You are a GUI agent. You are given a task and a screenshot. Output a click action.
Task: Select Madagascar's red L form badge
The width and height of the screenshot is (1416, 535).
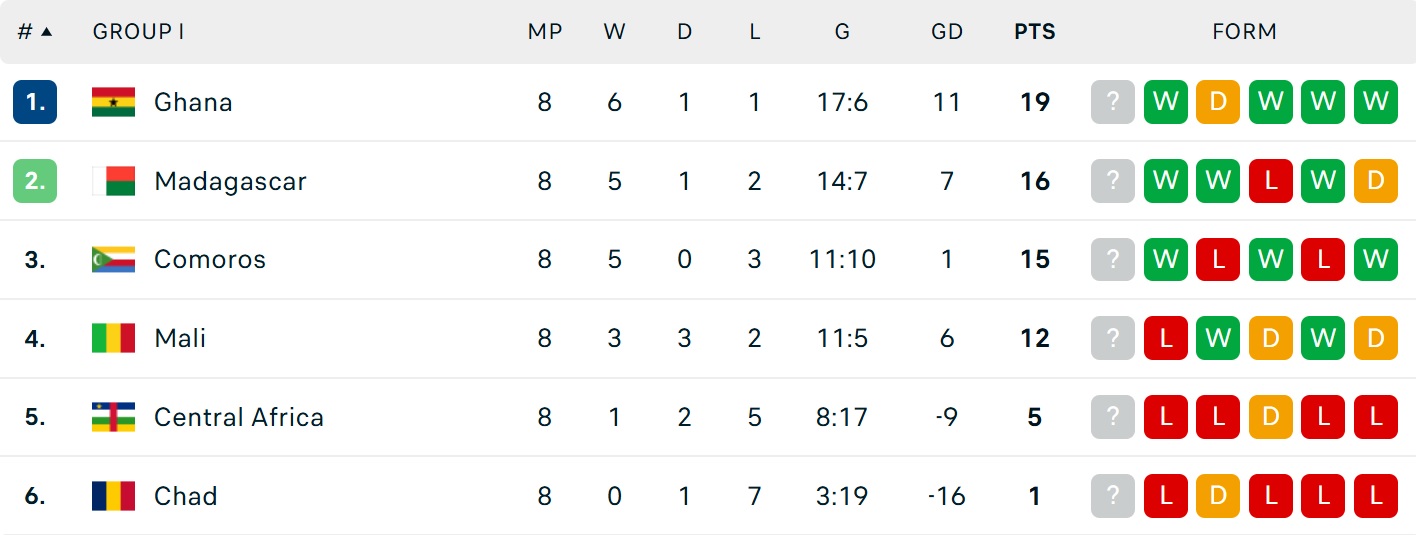pyautogui.click(x=1271, y=181)
